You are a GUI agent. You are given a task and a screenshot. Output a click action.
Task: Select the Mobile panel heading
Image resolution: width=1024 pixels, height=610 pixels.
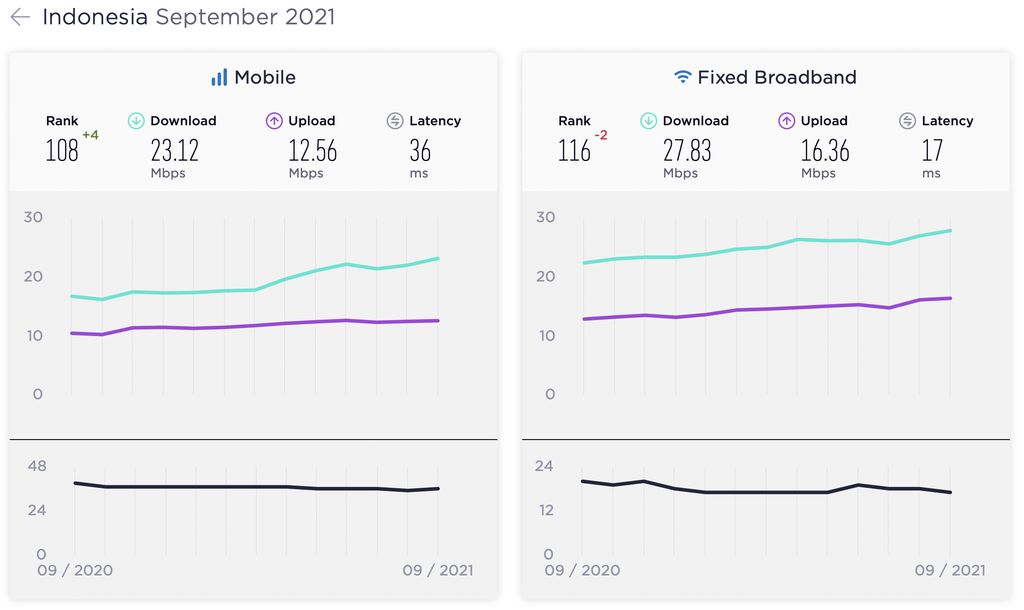(264, 77)
